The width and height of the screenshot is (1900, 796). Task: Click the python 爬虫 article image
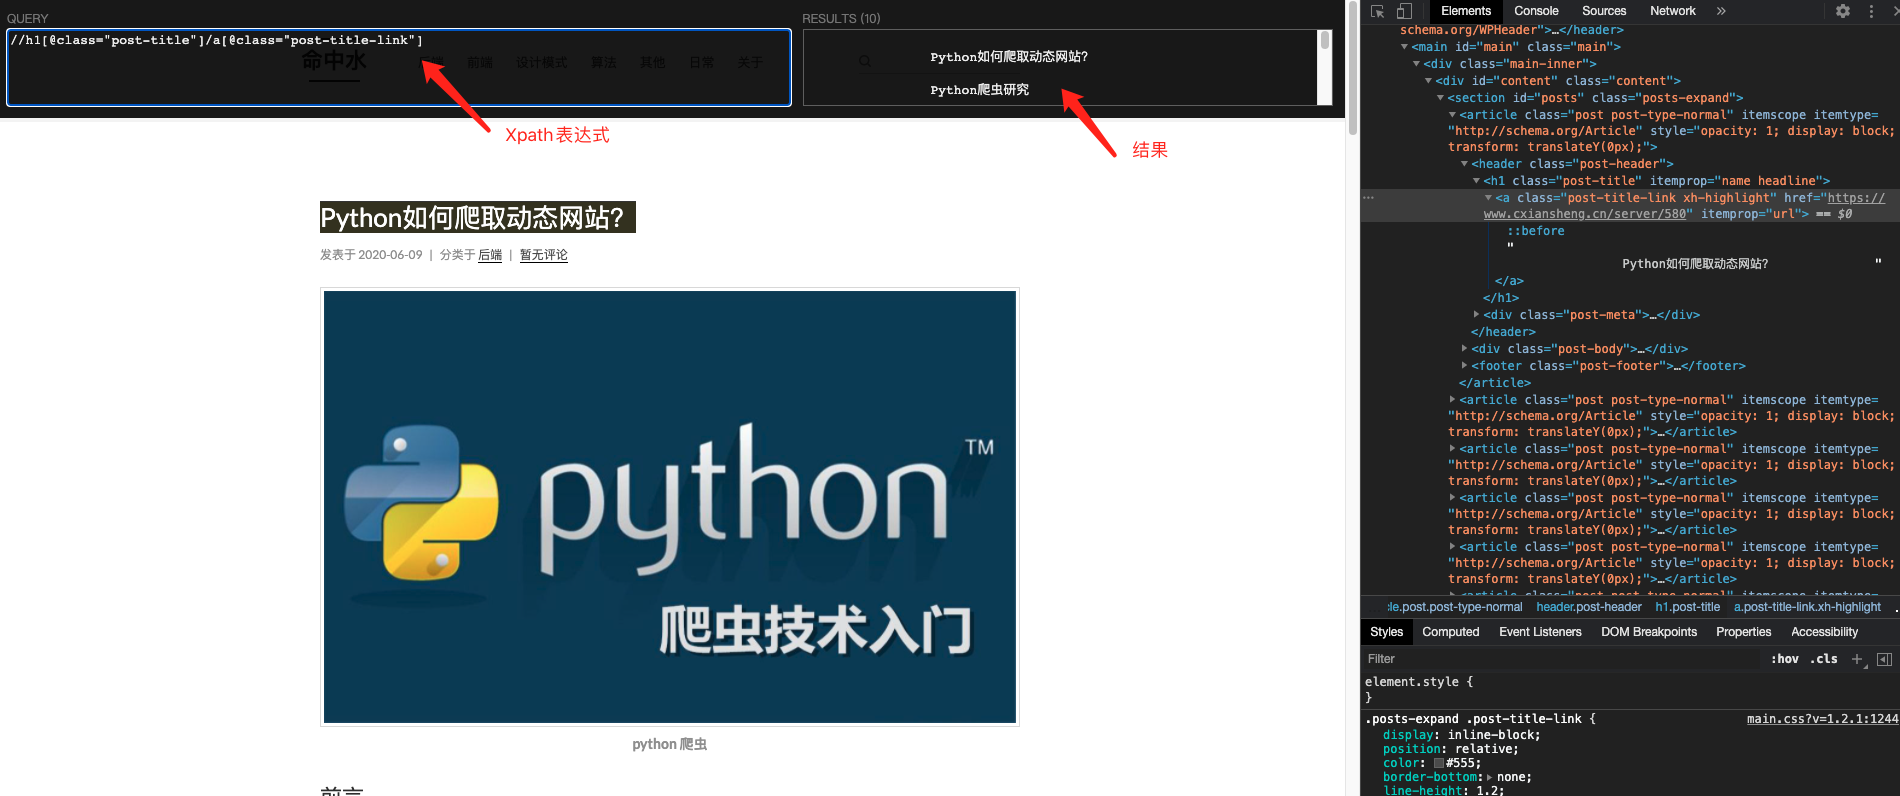pos(670,507)
